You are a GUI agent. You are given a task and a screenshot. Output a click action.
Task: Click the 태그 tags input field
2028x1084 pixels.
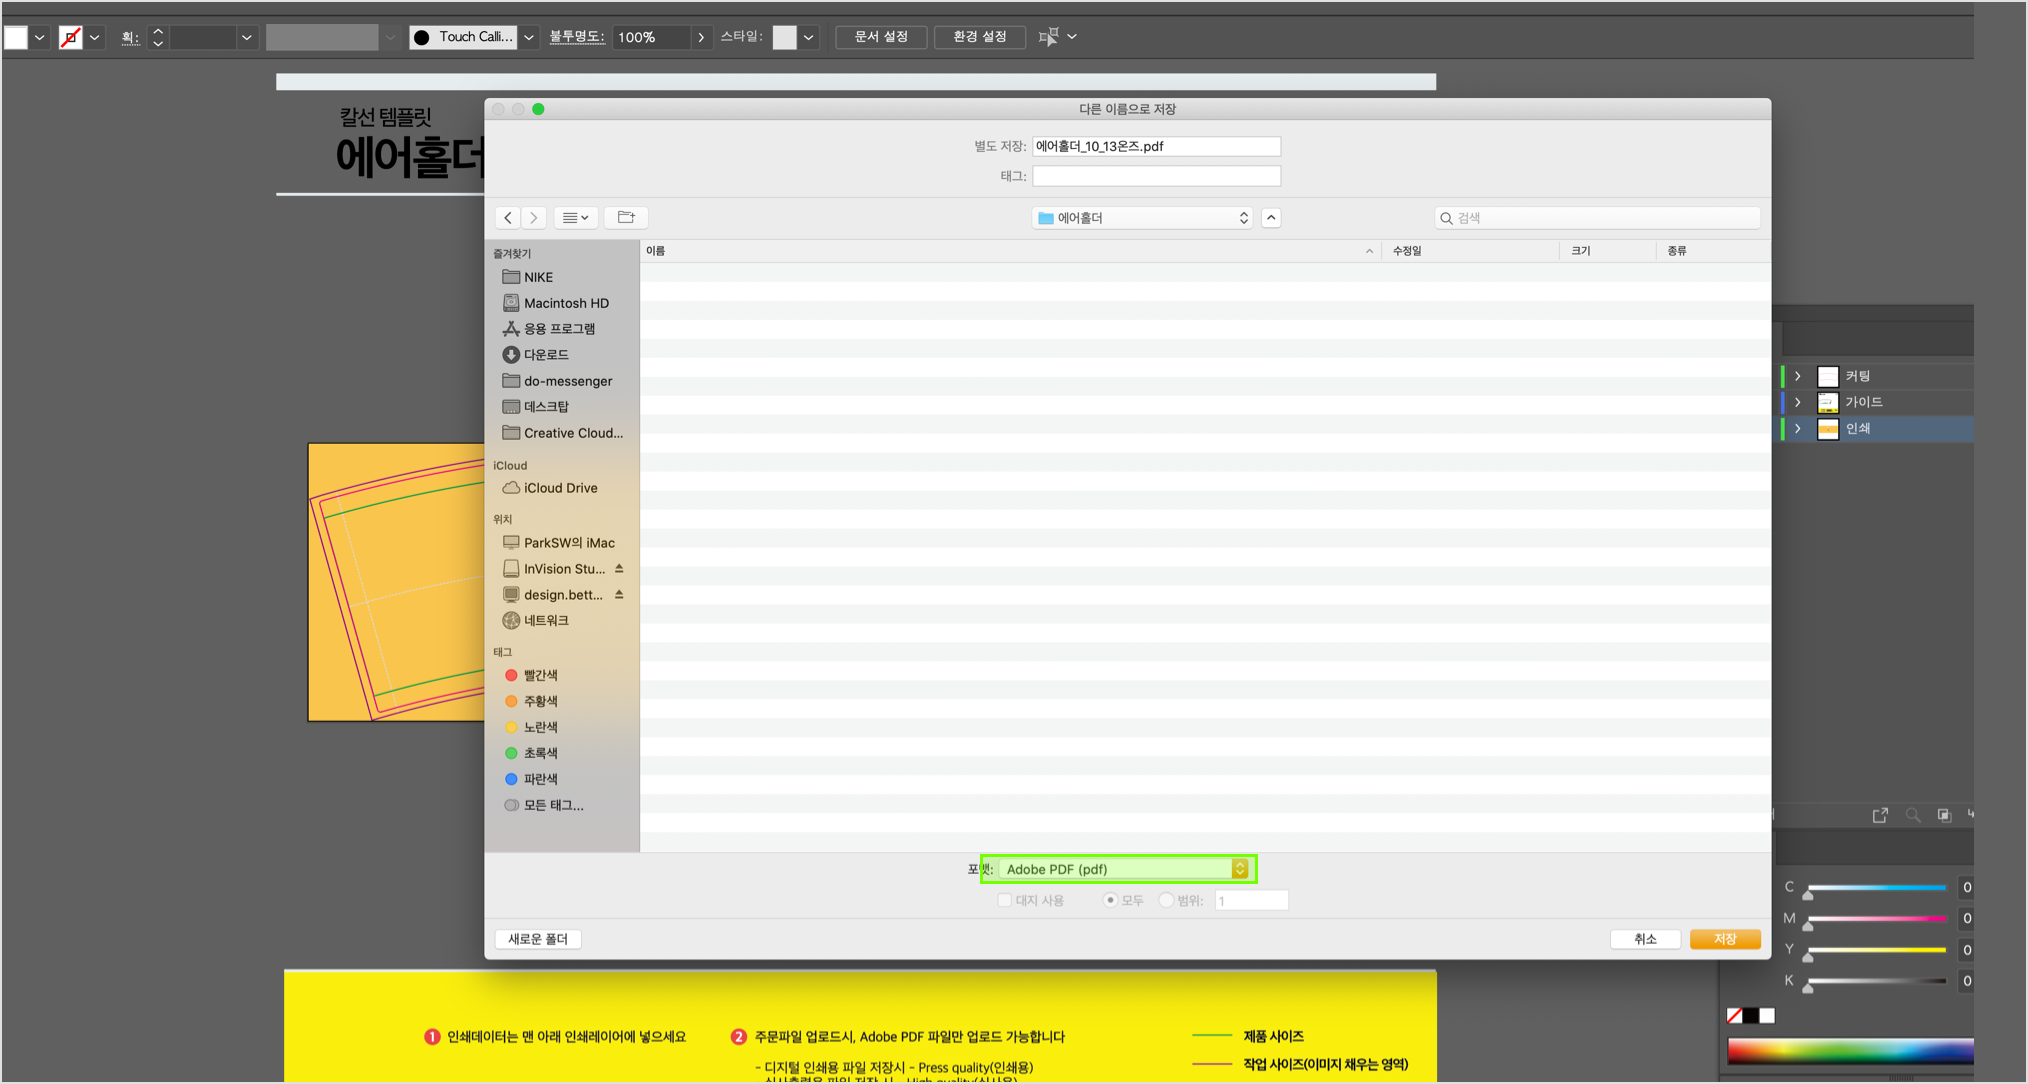(1156, 176)
